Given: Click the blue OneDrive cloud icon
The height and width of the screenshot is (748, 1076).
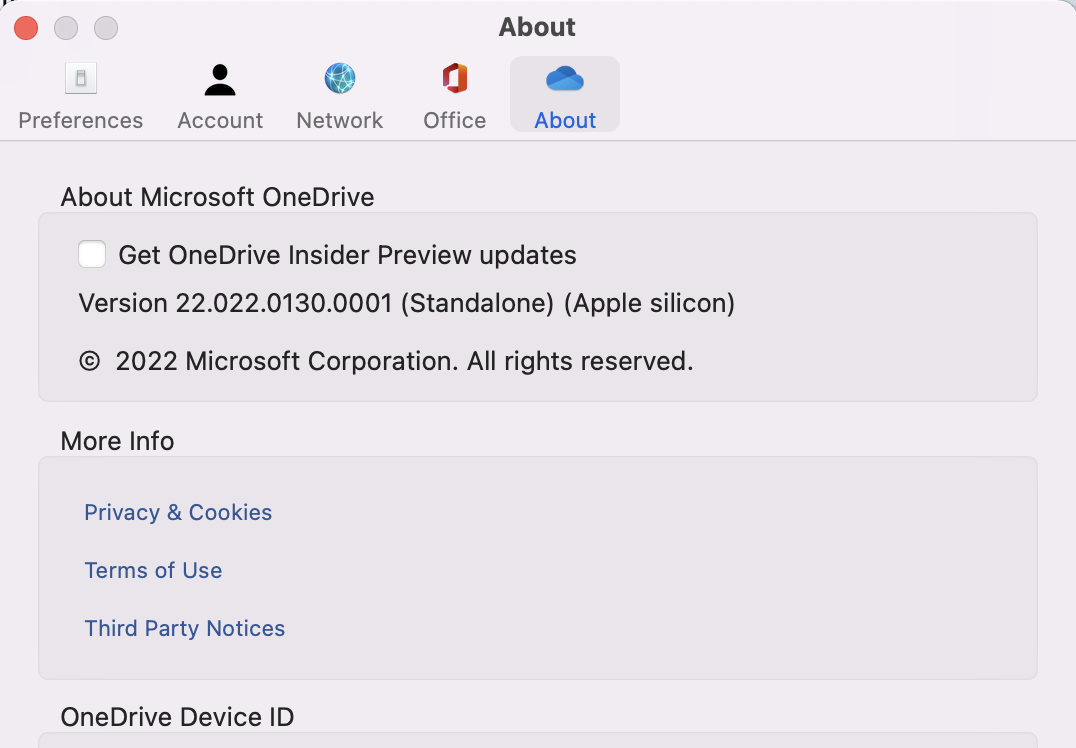Looking at the screenshot, I should (565, 79).
